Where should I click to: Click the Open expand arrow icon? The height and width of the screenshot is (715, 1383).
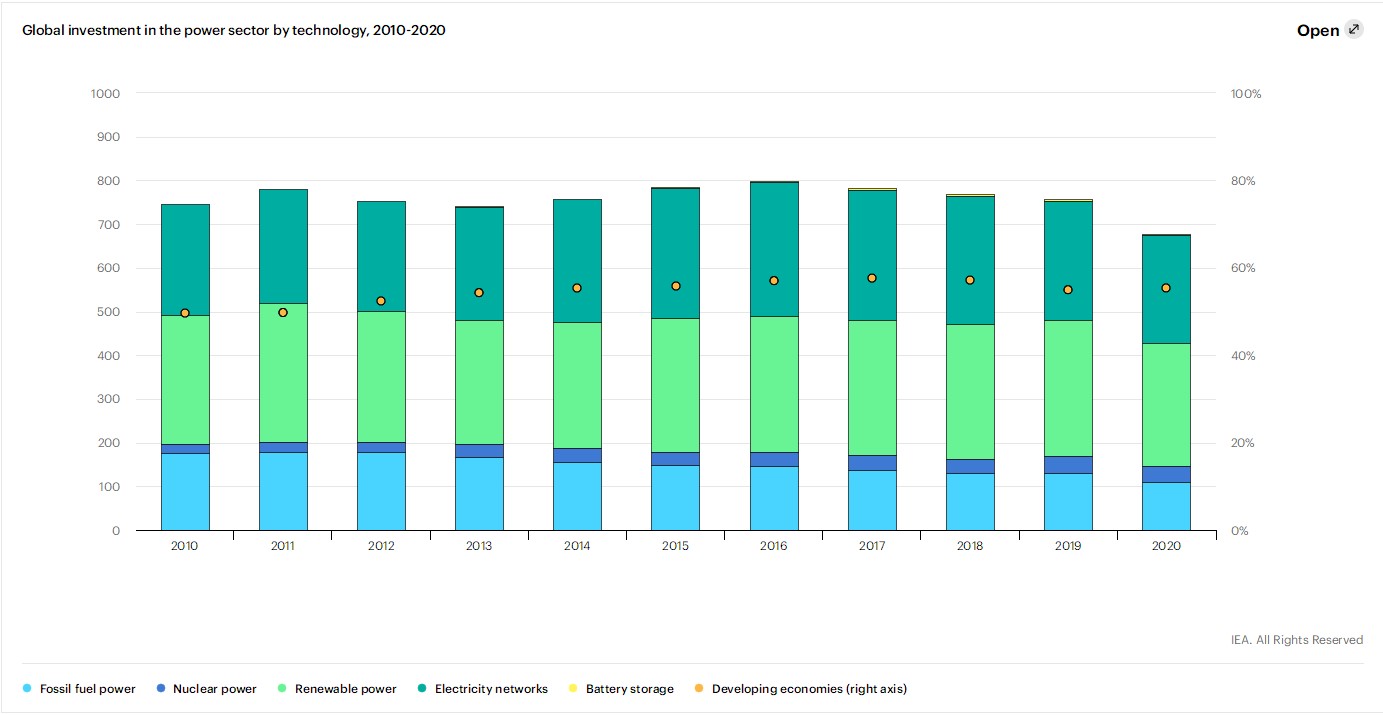coord(1354,29)
